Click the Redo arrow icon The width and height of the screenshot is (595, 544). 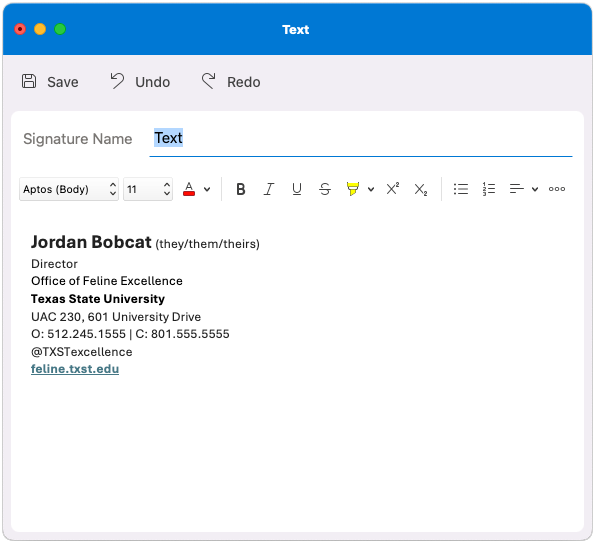[209, 81]
